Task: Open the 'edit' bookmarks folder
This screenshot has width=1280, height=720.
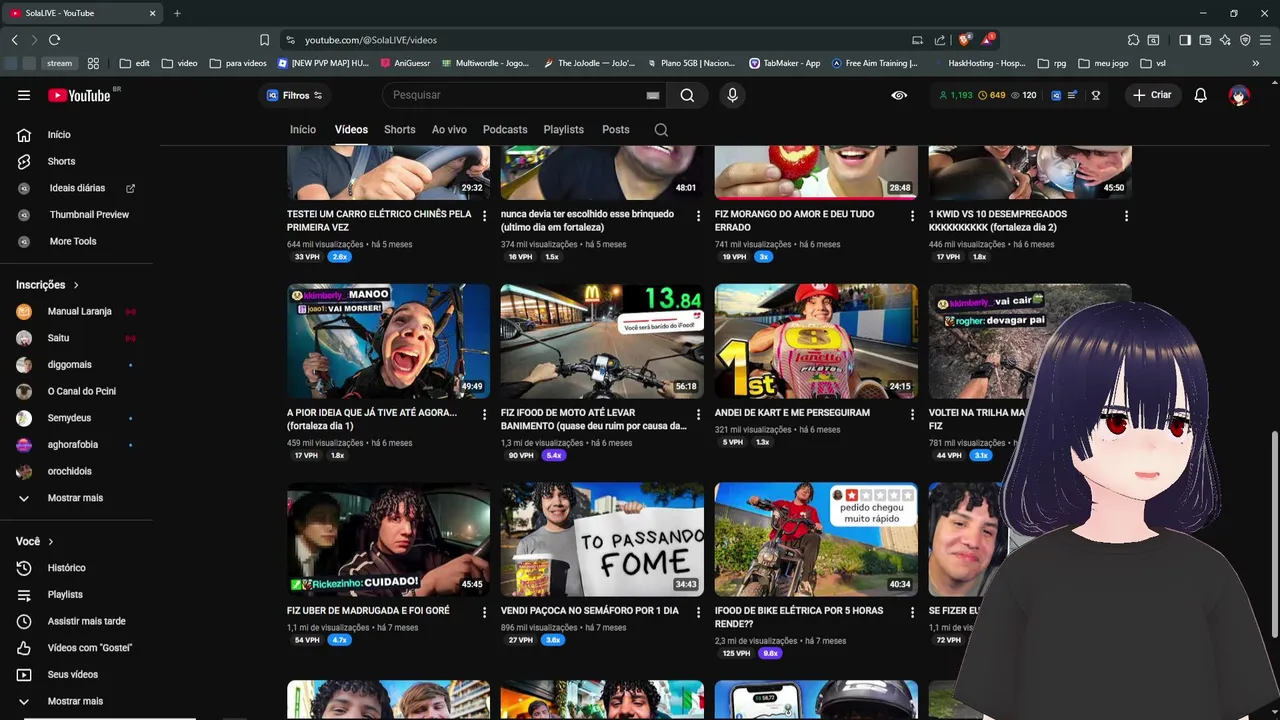Action: [134, 63]
